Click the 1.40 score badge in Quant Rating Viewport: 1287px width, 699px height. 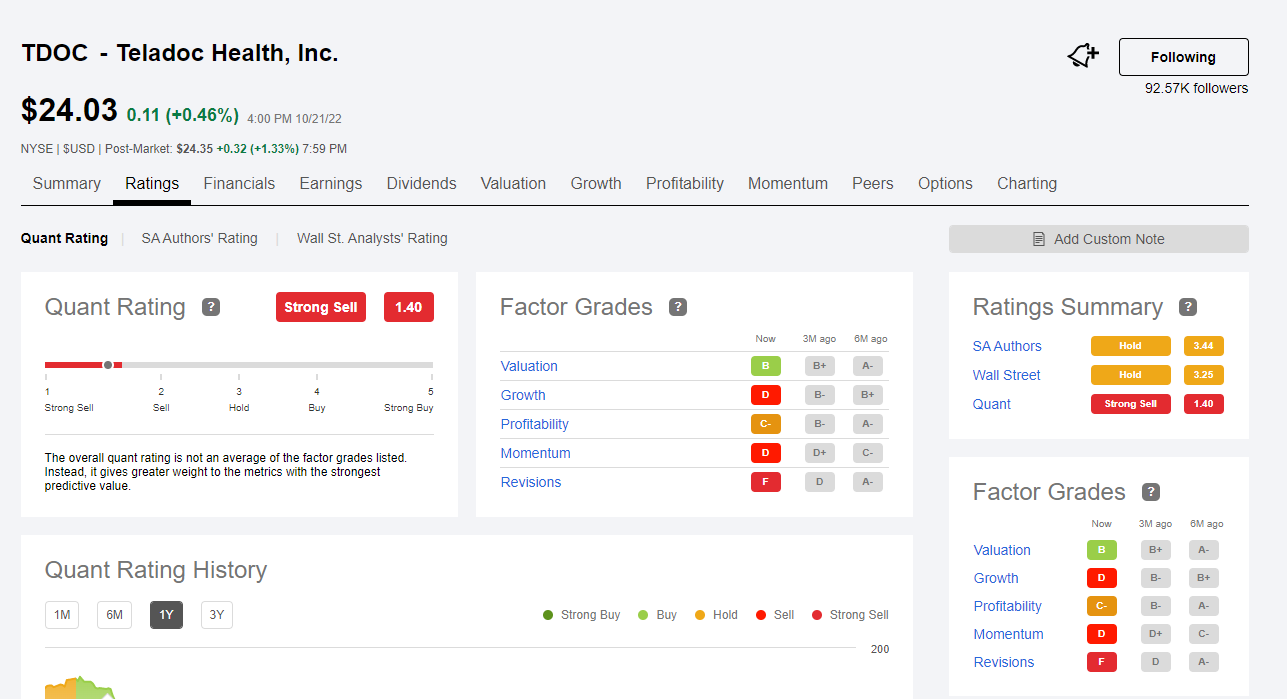(409, 307)
